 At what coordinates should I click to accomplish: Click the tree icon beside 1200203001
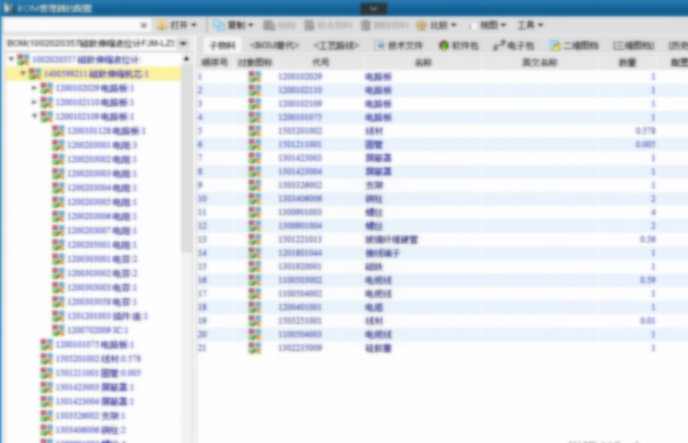[x=58, y=145]
